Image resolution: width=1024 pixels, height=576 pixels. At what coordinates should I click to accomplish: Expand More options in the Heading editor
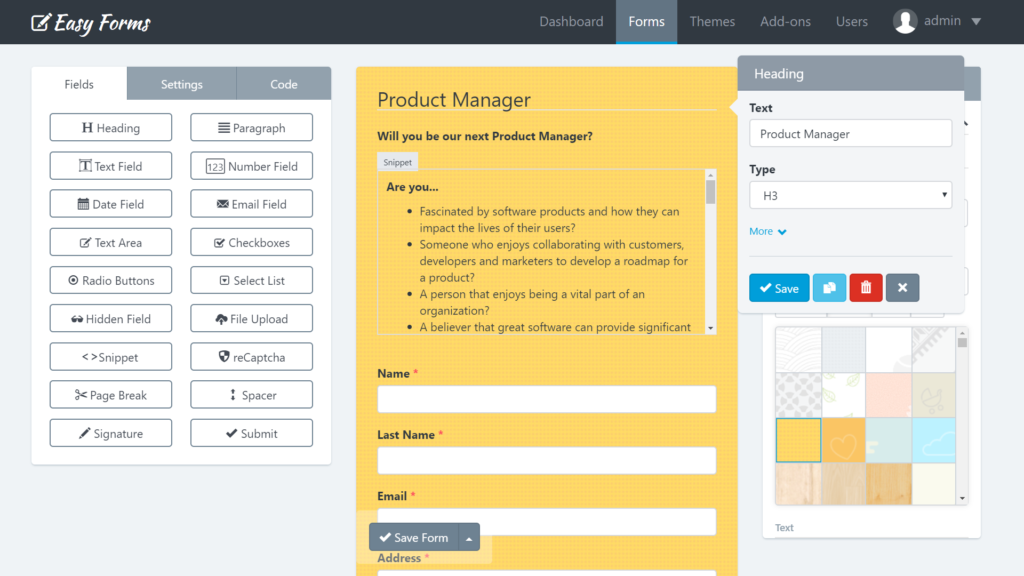click(x=767, y=230)
